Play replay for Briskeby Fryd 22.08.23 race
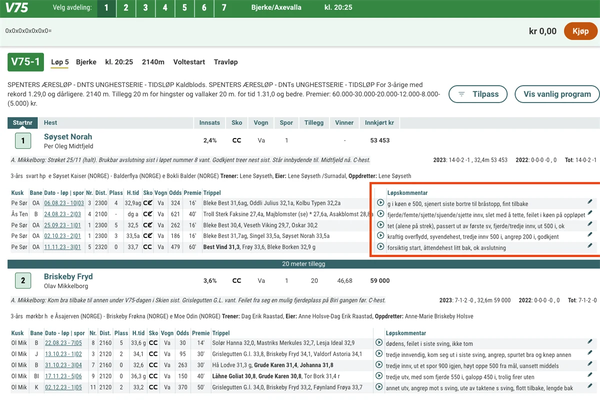This screenshot has width=600, height=400. point(379,343)
